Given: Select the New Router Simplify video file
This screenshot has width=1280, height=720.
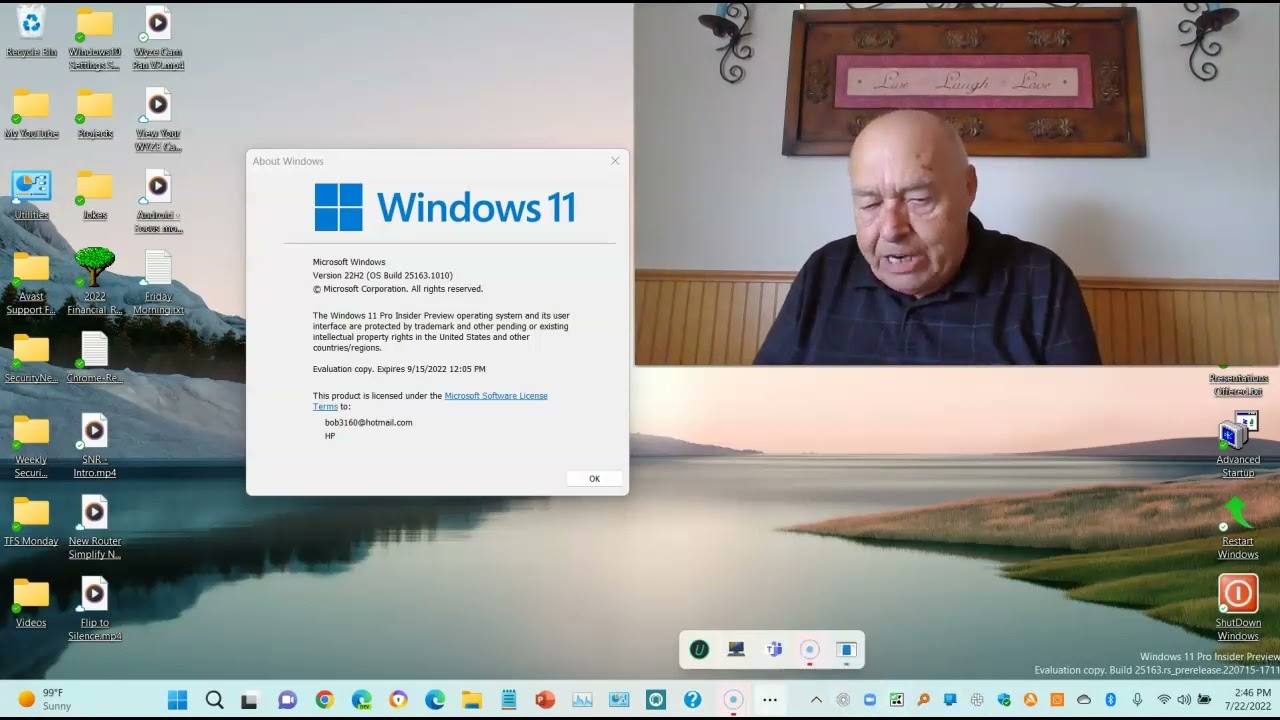Looking at the screenshot, I should click(x=95, y=528).
